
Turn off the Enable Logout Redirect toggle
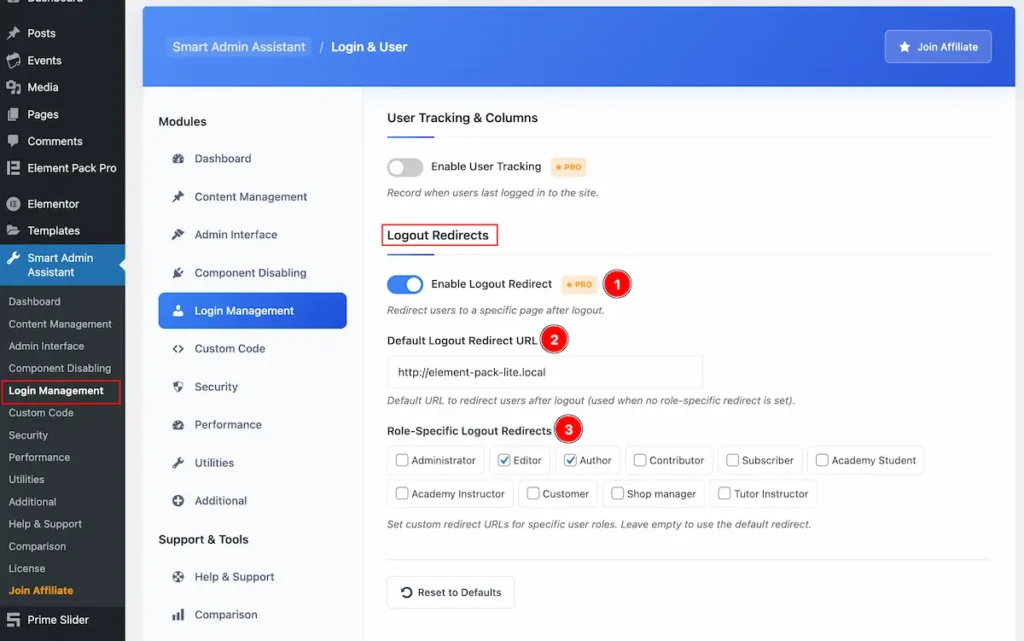point(405,284)
